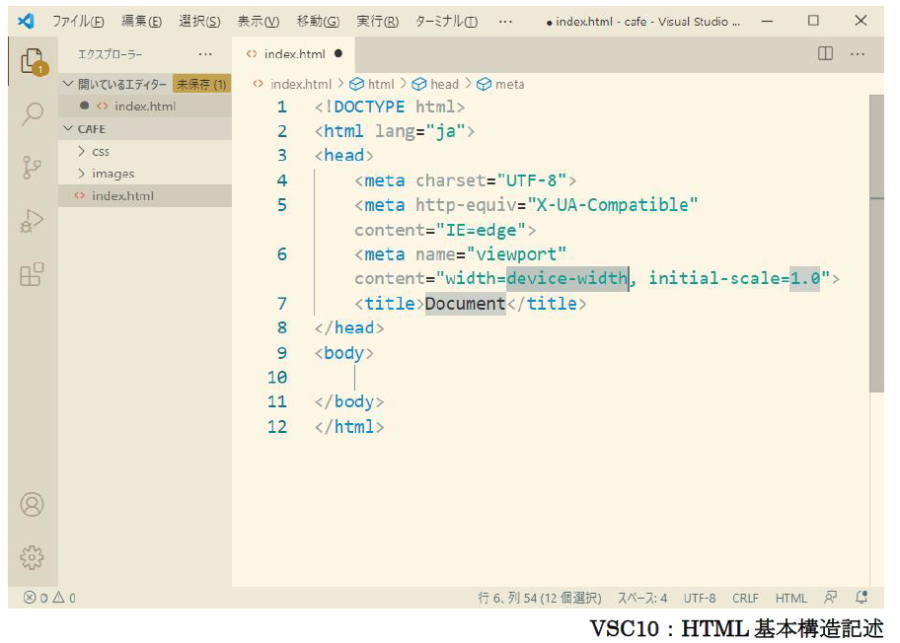Click meta text in breadcrumb path
The height and width of the screenshot is (643, 900).
point(510,84)
